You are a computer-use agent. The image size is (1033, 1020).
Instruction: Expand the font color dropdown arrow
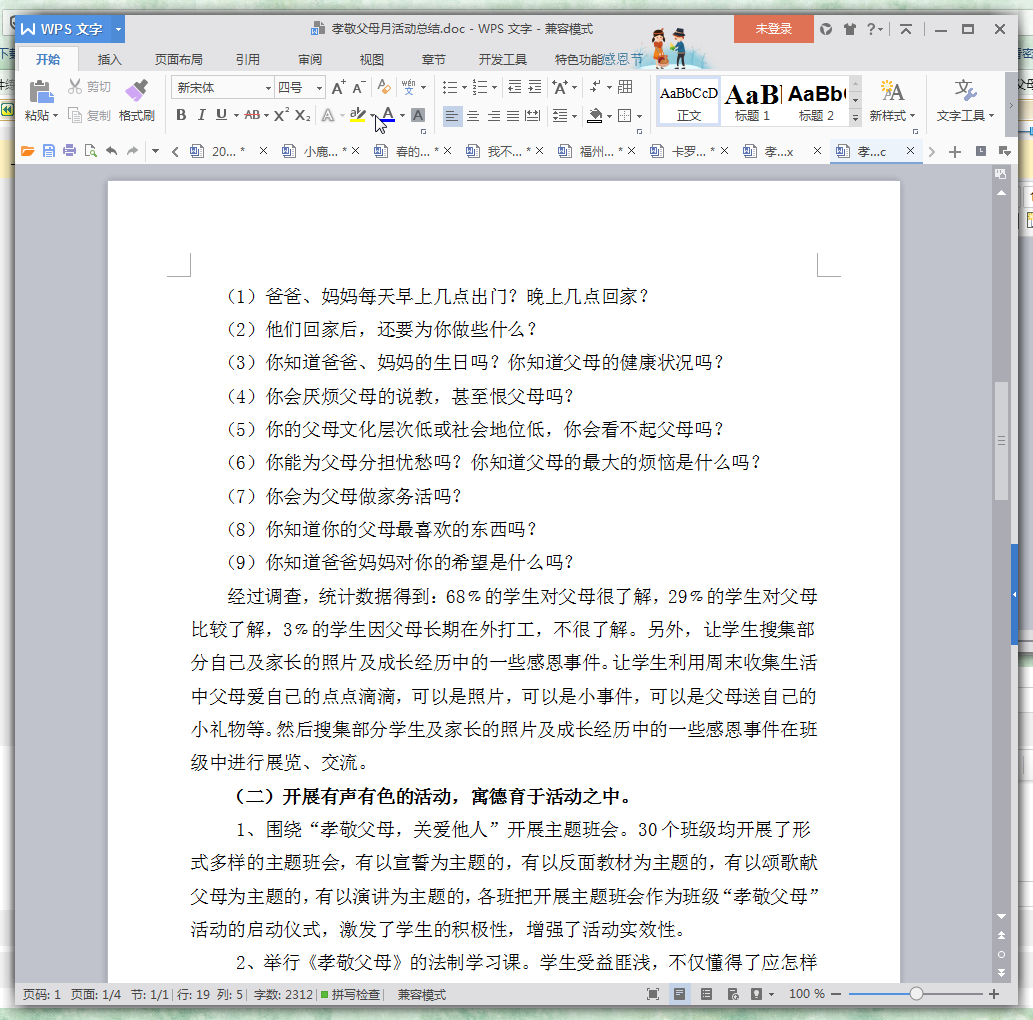coord(402,116)
